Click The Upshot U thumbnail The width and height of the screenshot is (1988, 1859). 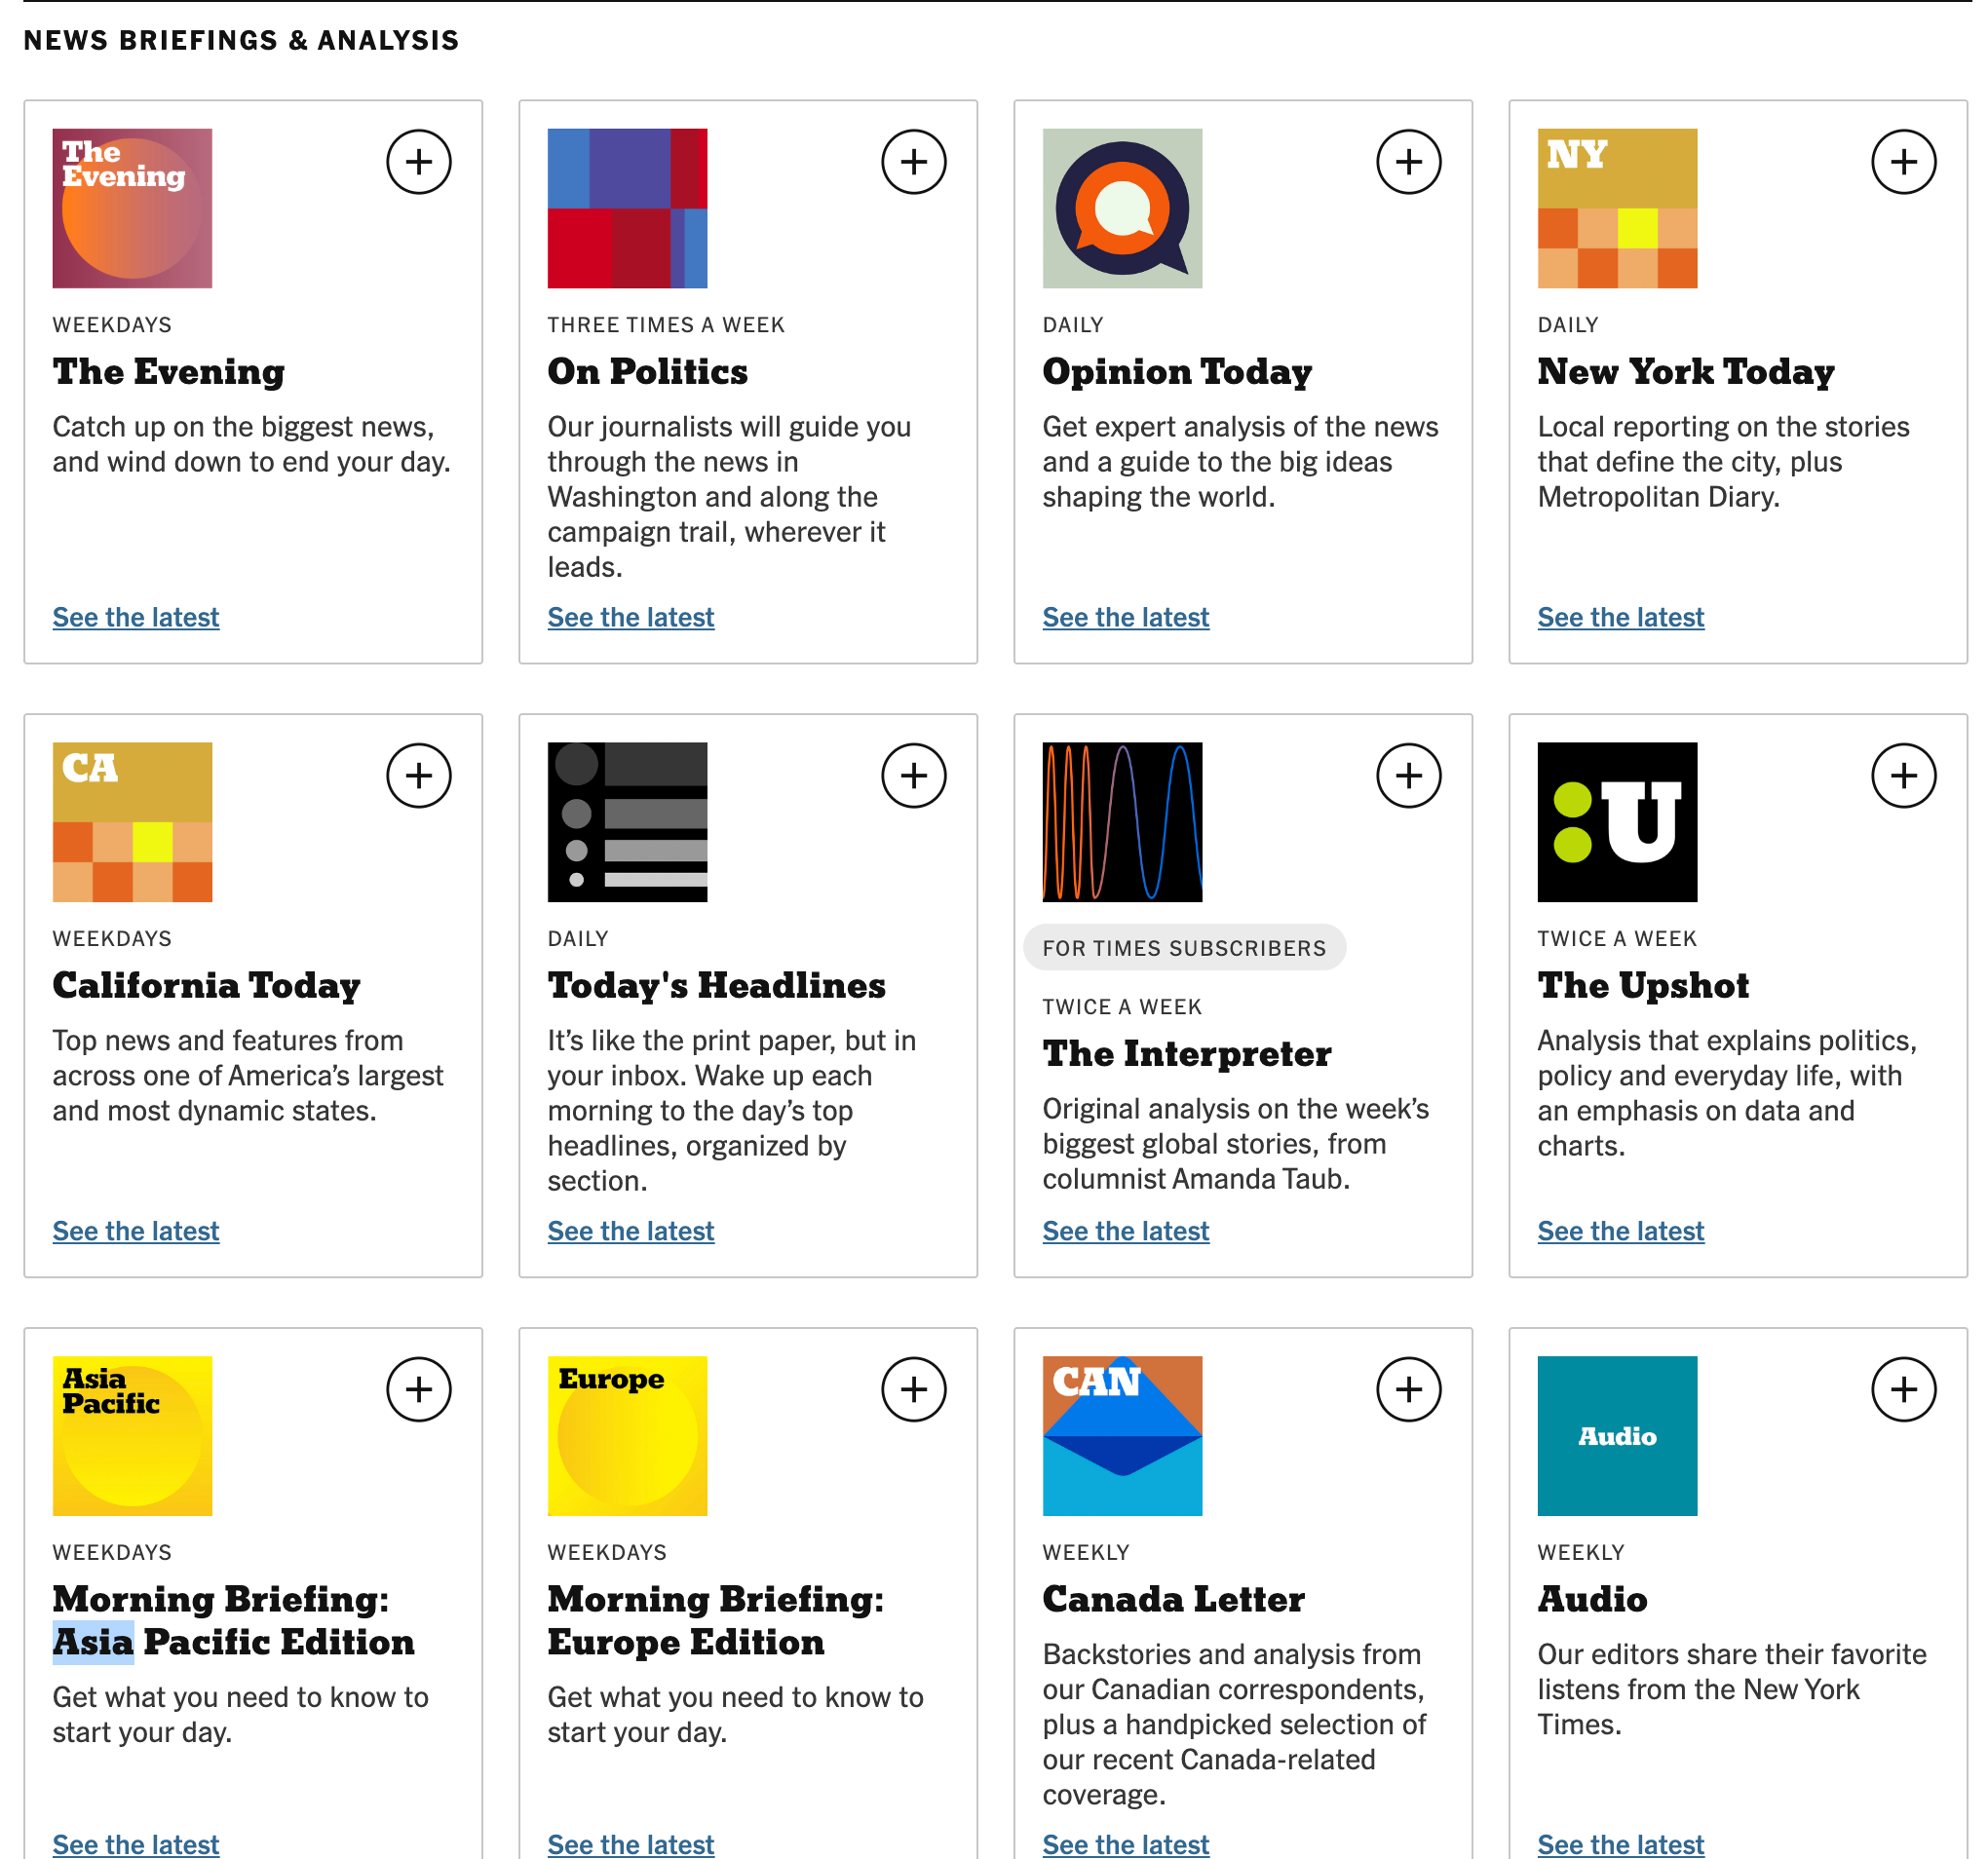pyautogui.click(x=1617, y=822)
